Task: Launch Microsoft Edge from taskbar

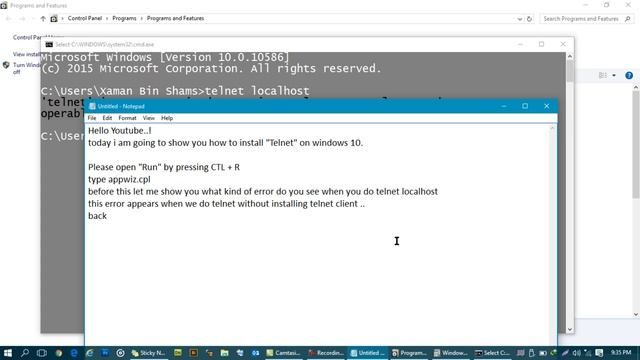Action: pos(74,353)
